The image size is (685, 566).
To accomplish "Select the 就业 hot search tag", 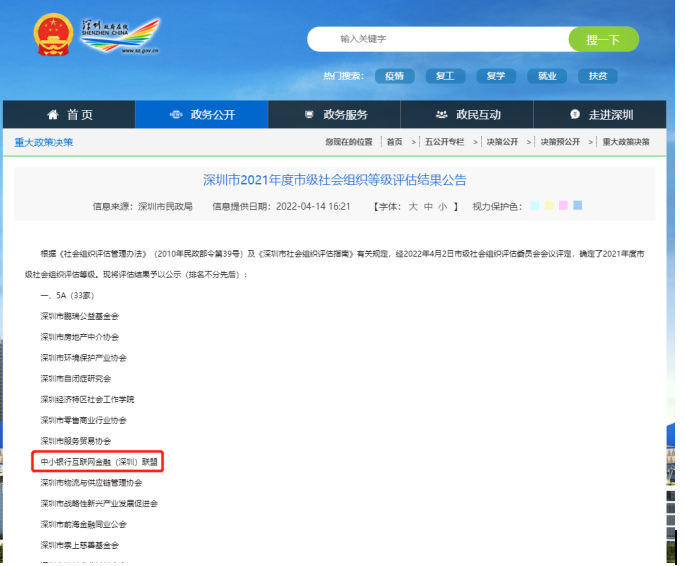I will (547, 76).
